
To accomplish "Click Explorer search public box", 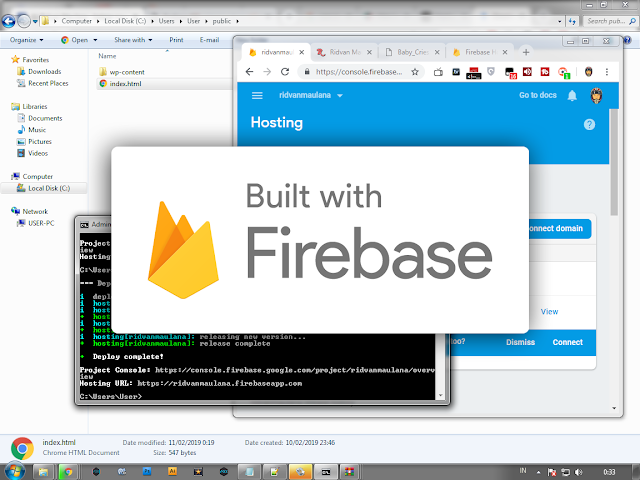I will [611, 21].
